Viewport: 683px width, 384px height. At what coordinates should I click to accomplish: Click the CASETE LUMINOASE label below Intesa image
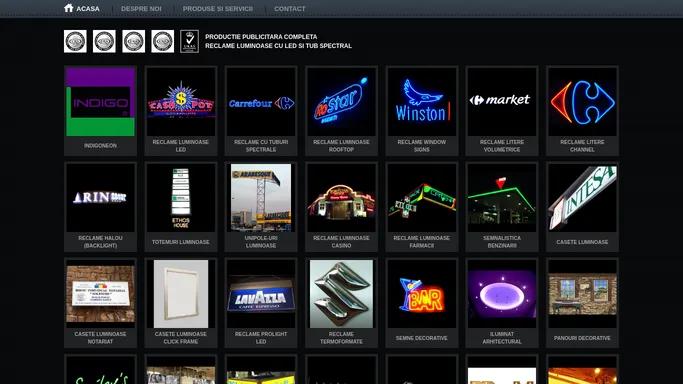(582, 242)
